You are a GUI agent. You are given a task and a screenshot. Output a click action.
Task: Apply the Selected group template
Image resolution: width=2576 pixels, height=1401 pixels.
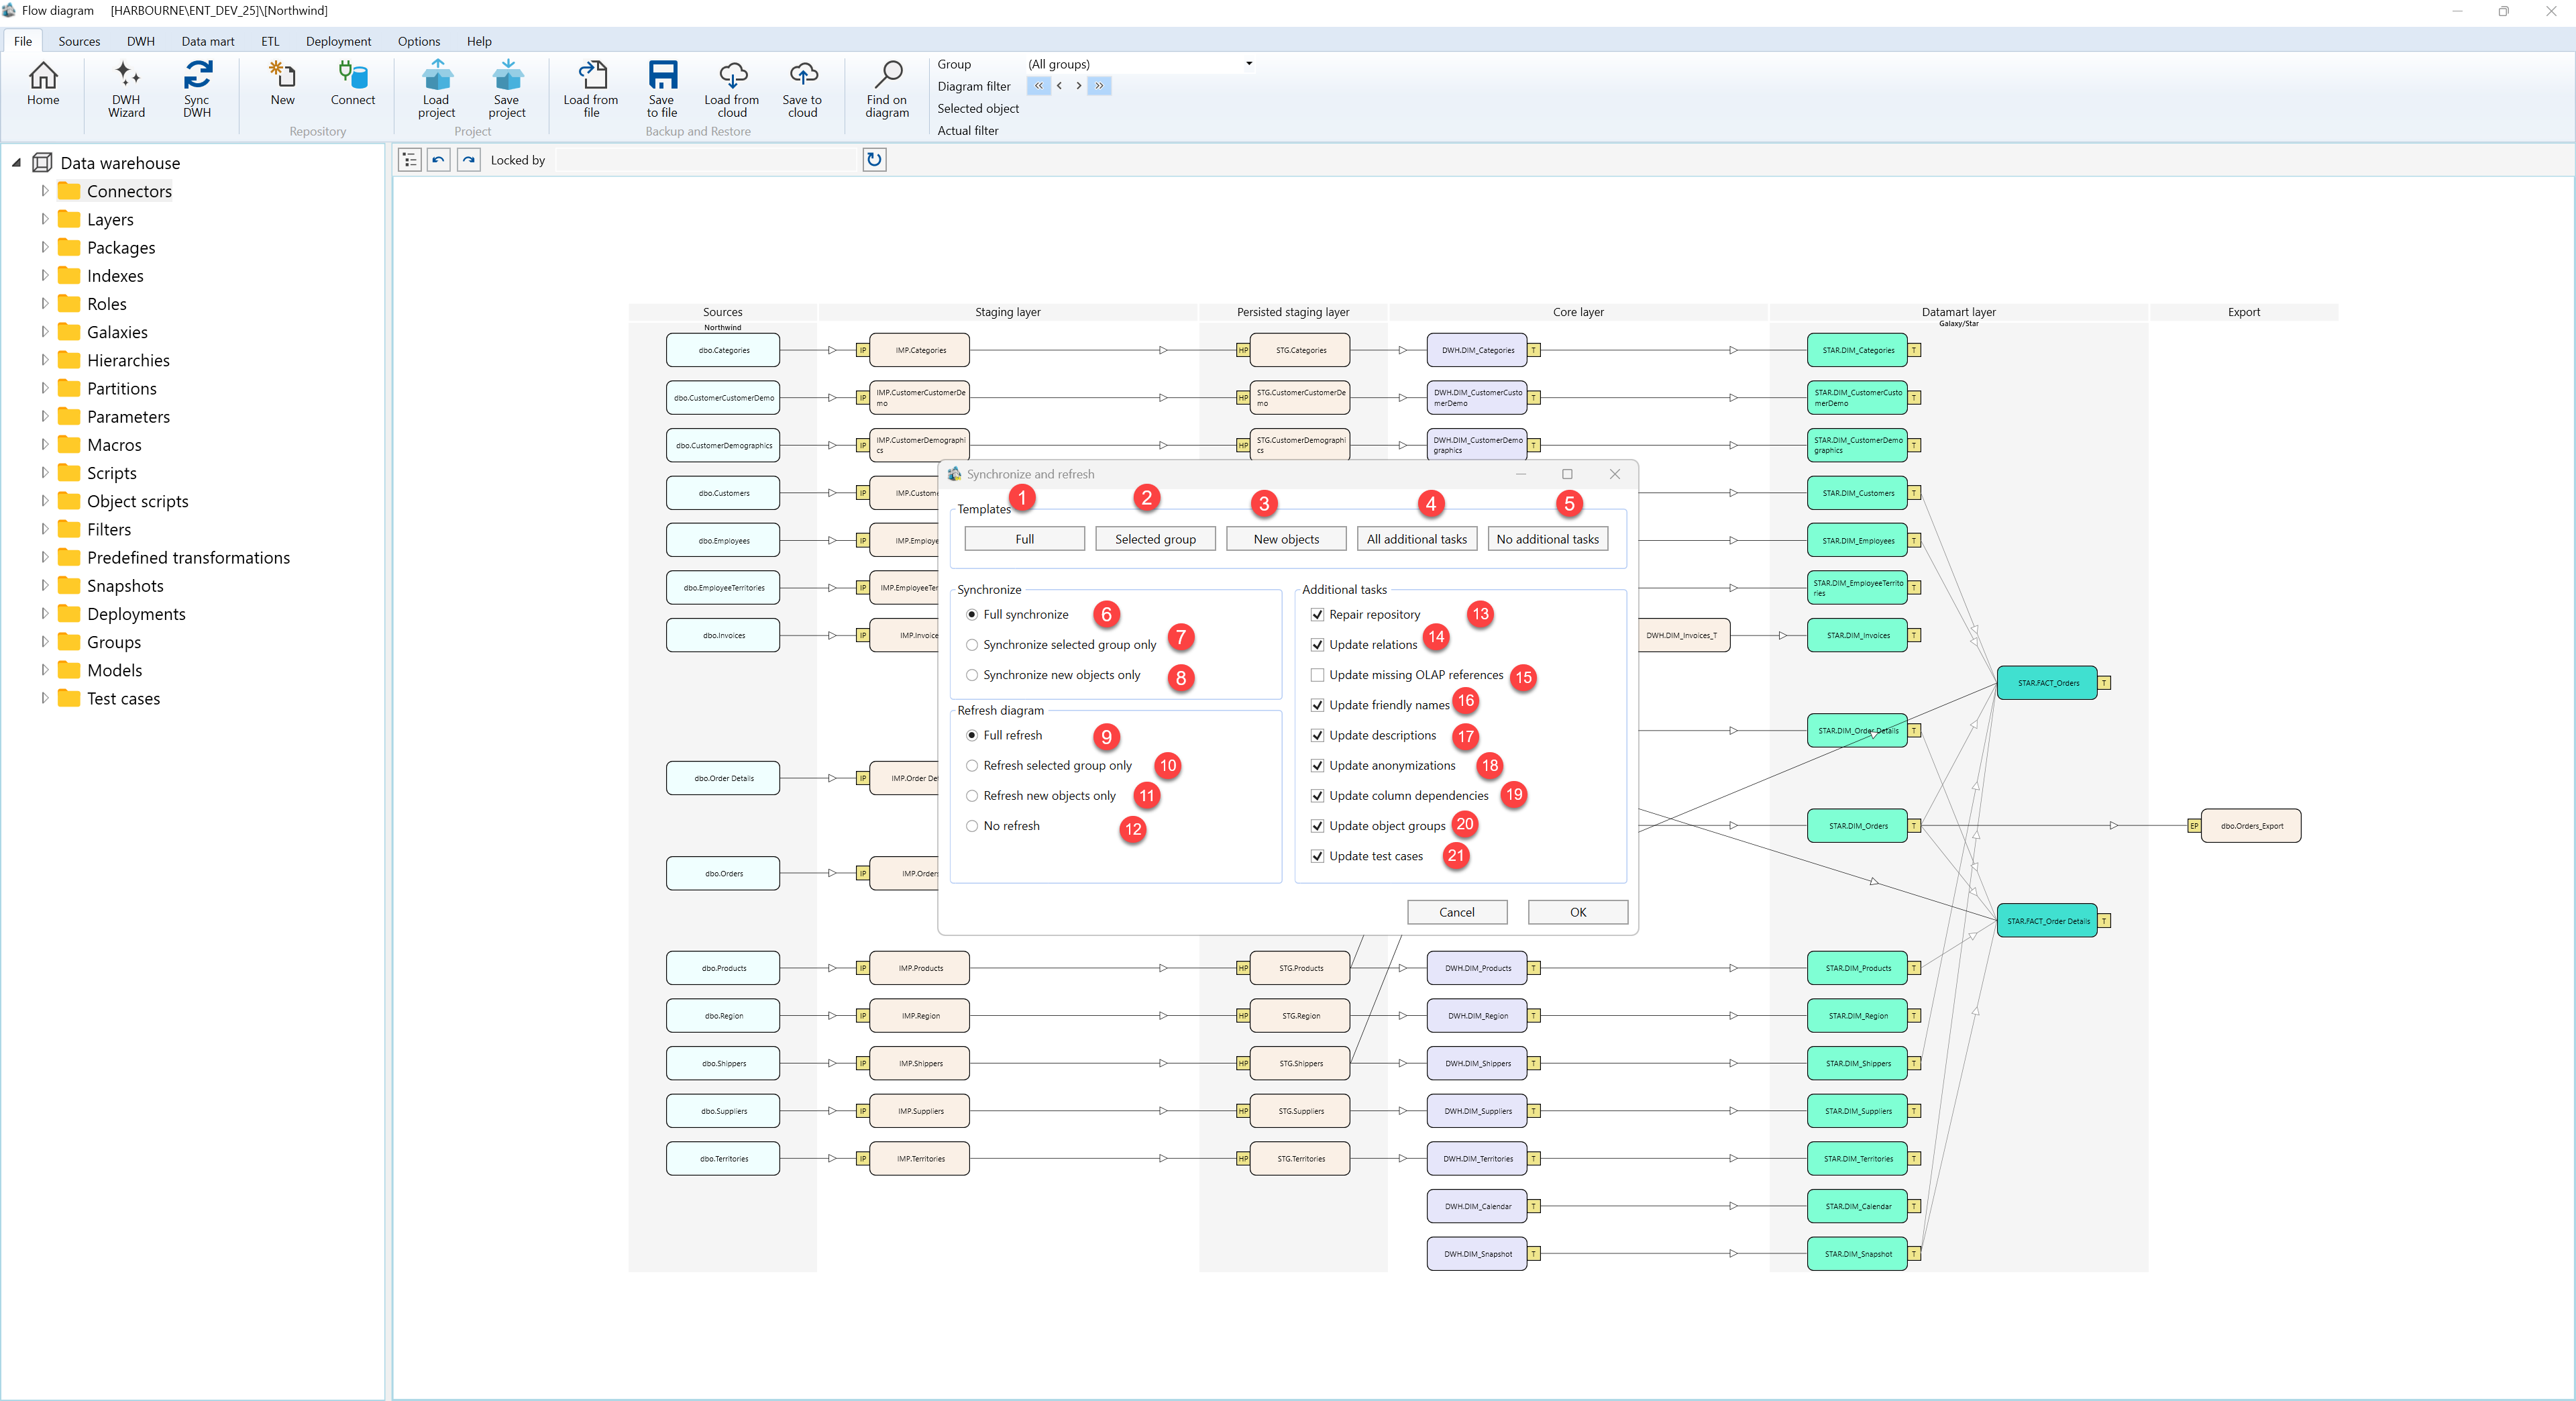click(x=1155, y=539)
